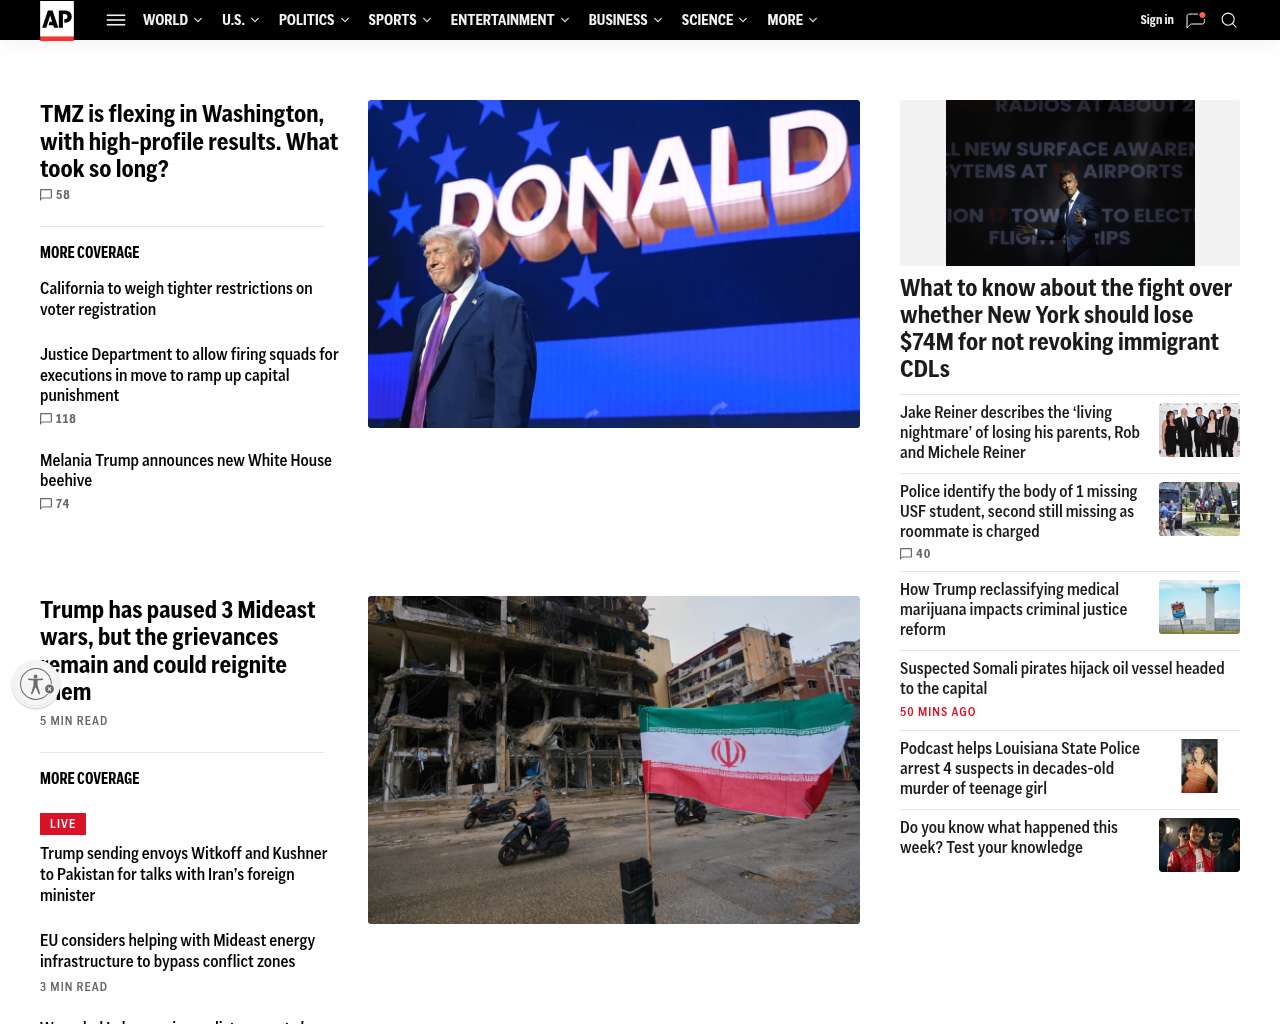Click the red LIVE badge

pos(63,824)
